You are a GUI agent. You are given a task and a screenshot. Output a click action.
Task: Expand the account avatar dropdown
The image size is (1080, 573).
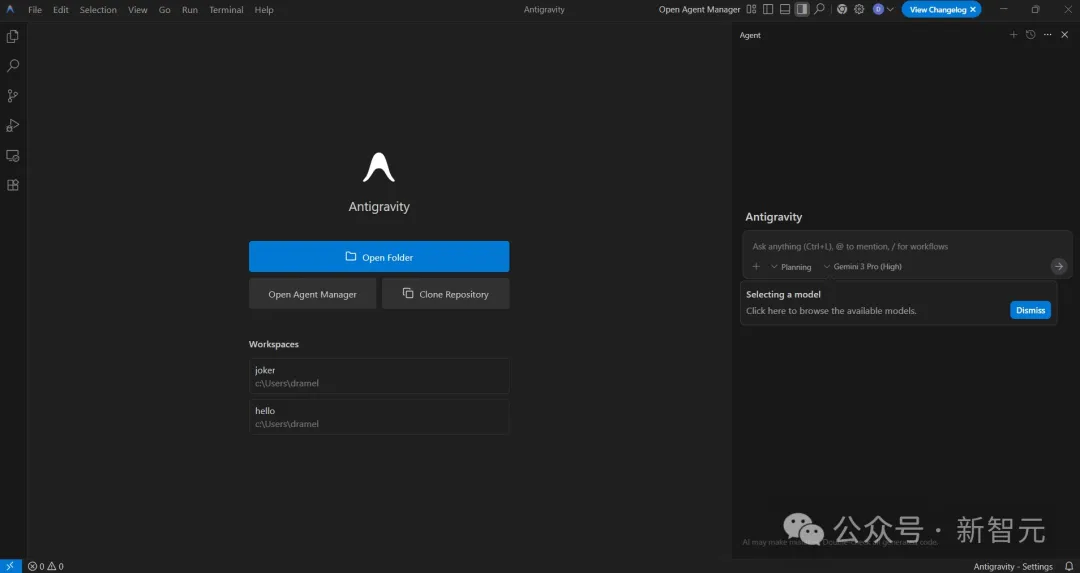[x=883, y=10]
